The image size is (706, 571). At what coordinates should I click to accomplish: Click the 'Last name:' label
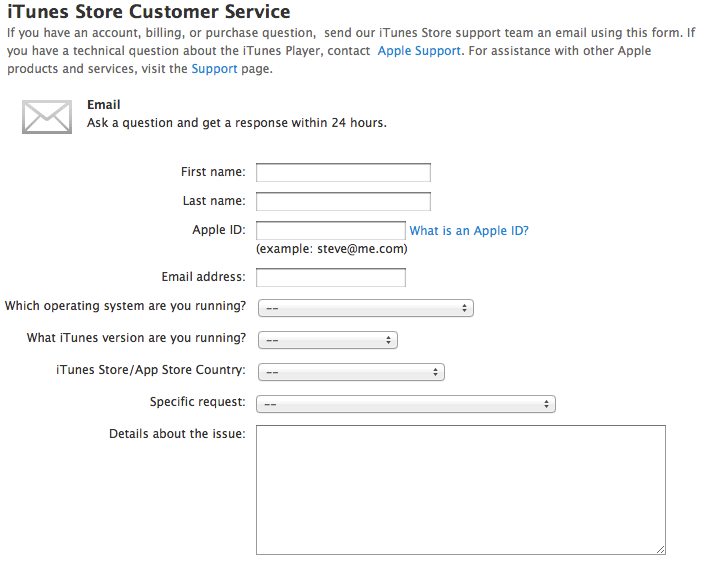point(214,200)
